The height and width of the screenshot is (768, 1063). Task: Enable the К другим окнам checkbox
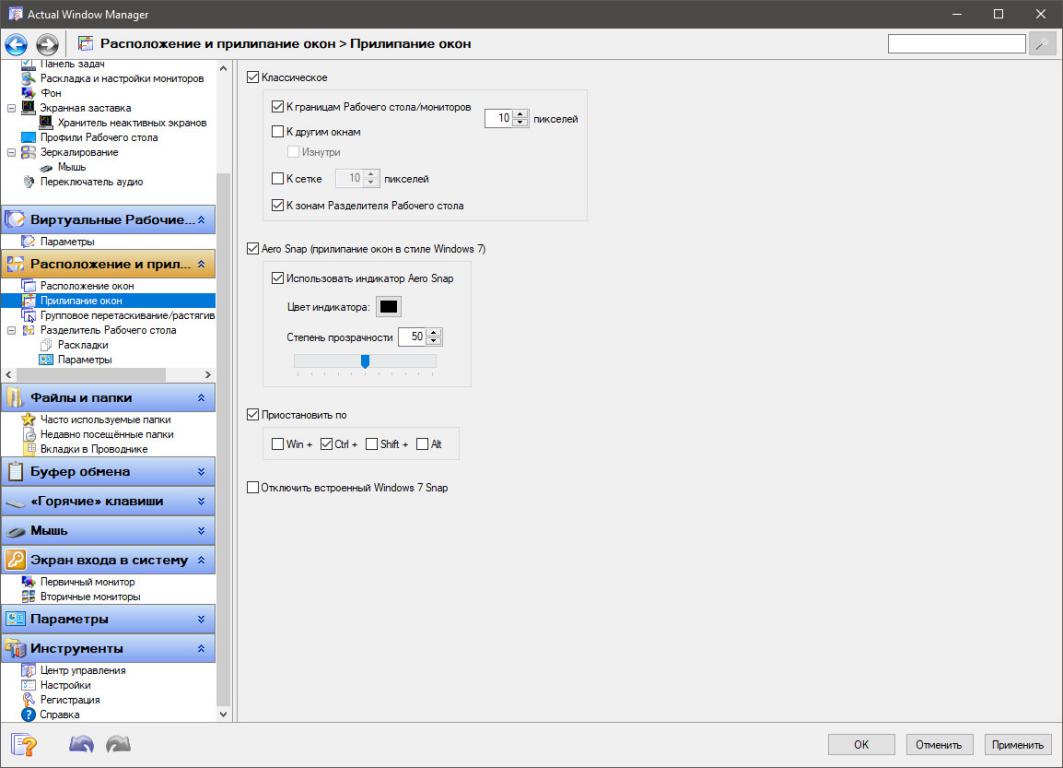tap(278, 131)
